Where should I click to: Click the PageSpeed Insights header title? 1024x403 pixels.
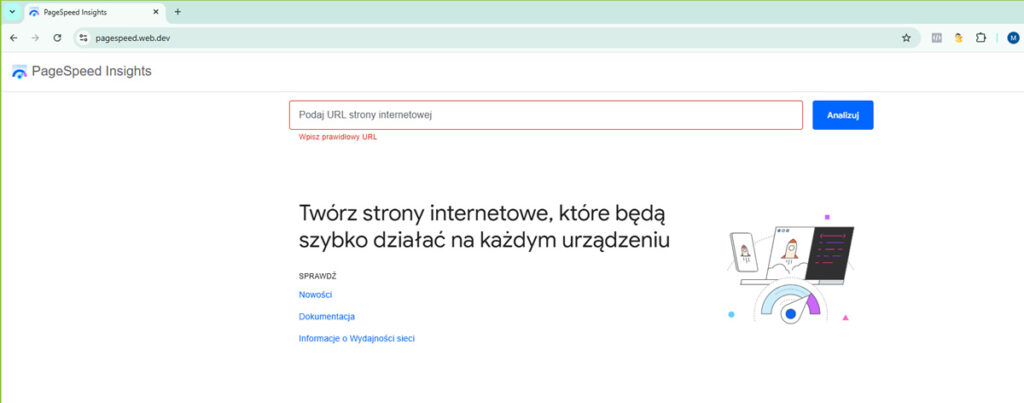(x=91, y=71)
